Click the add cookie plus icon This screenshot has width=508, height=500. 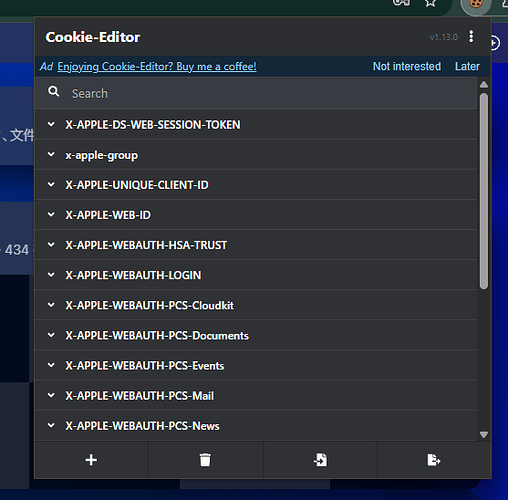(x=91, y=460)
